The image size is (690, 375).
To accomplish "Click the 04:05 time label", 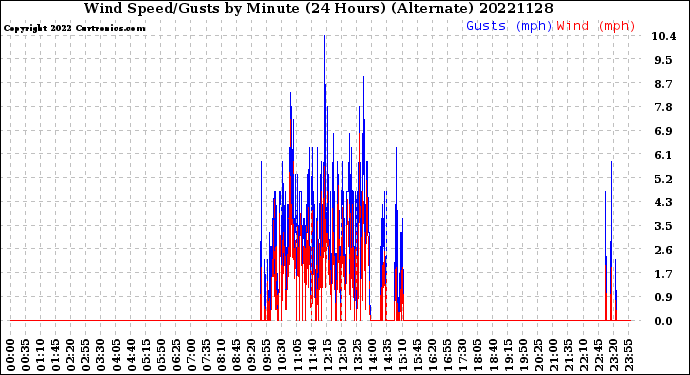I will click(x=116, y=354).
